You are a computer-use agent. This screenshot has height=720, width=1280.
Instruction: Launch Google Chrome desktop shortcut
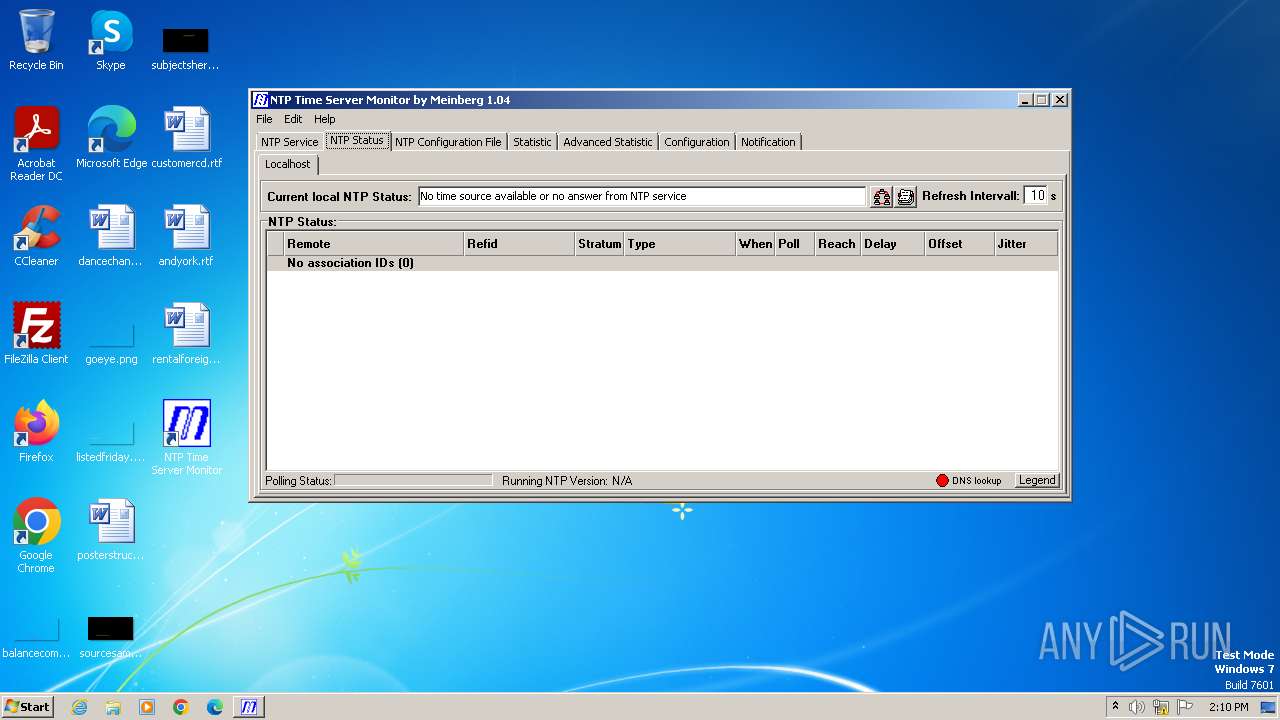36,536
